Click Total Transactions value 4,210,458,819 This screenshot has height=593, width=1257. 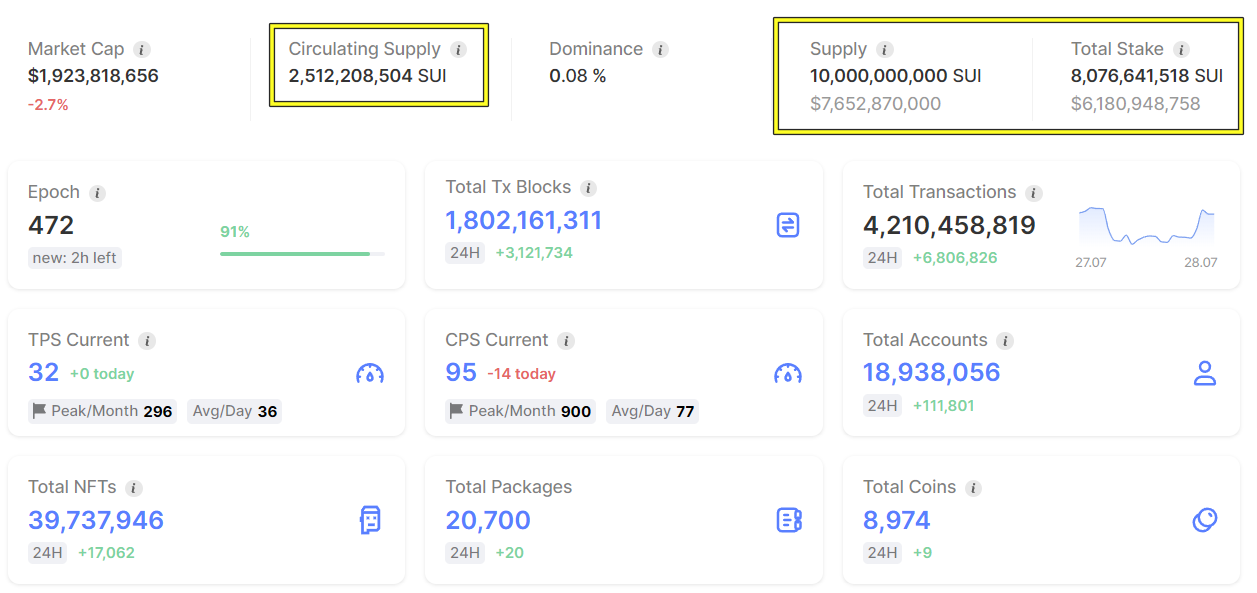pos(949,225)
